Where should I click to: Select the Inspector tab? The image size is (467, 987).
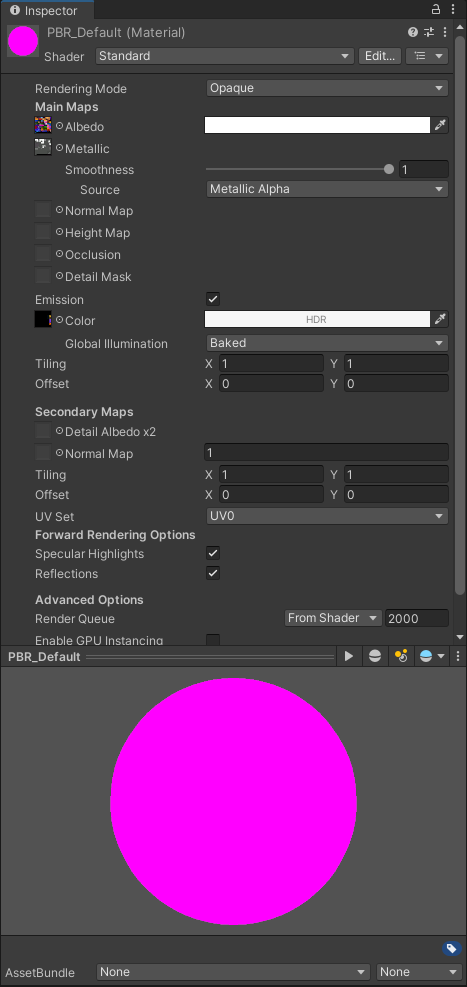click(x=47, y=11)
